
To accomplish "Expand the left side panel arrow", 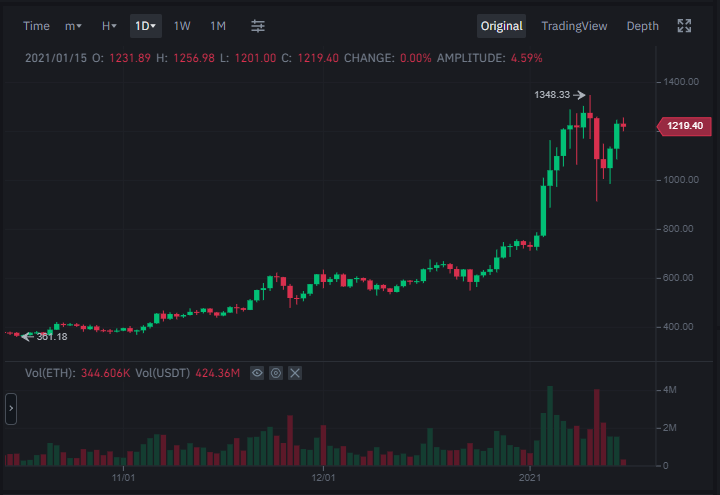I will (11, 408).
